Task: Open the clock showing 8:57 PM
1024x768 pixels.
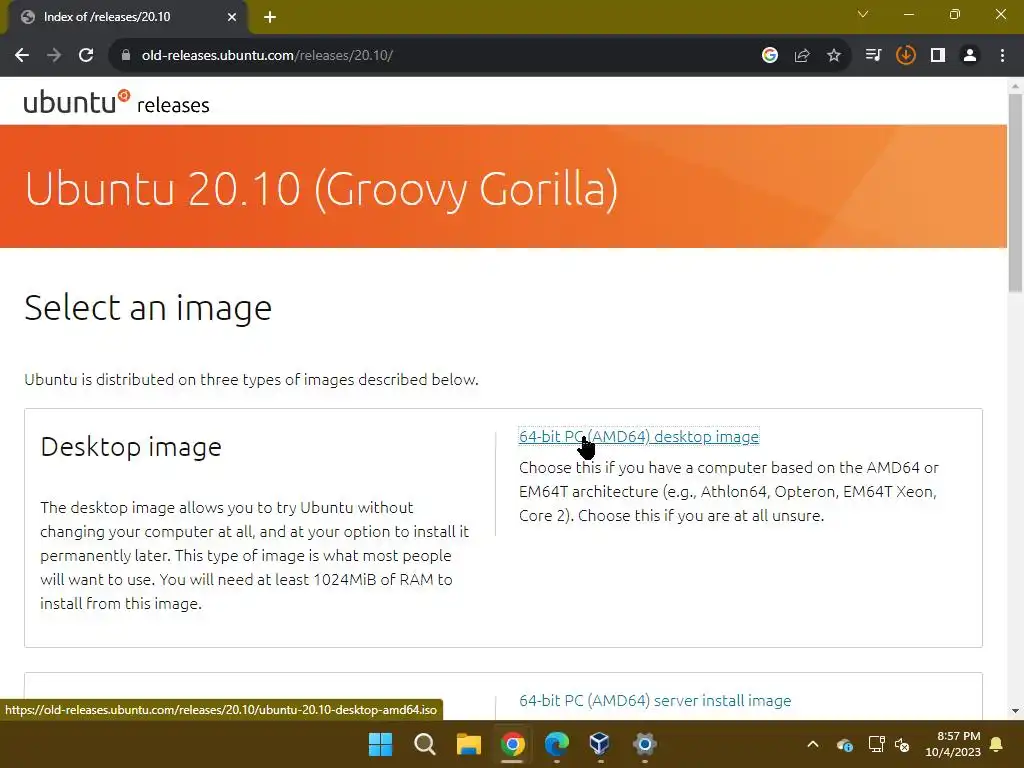Action: point(953,744)
